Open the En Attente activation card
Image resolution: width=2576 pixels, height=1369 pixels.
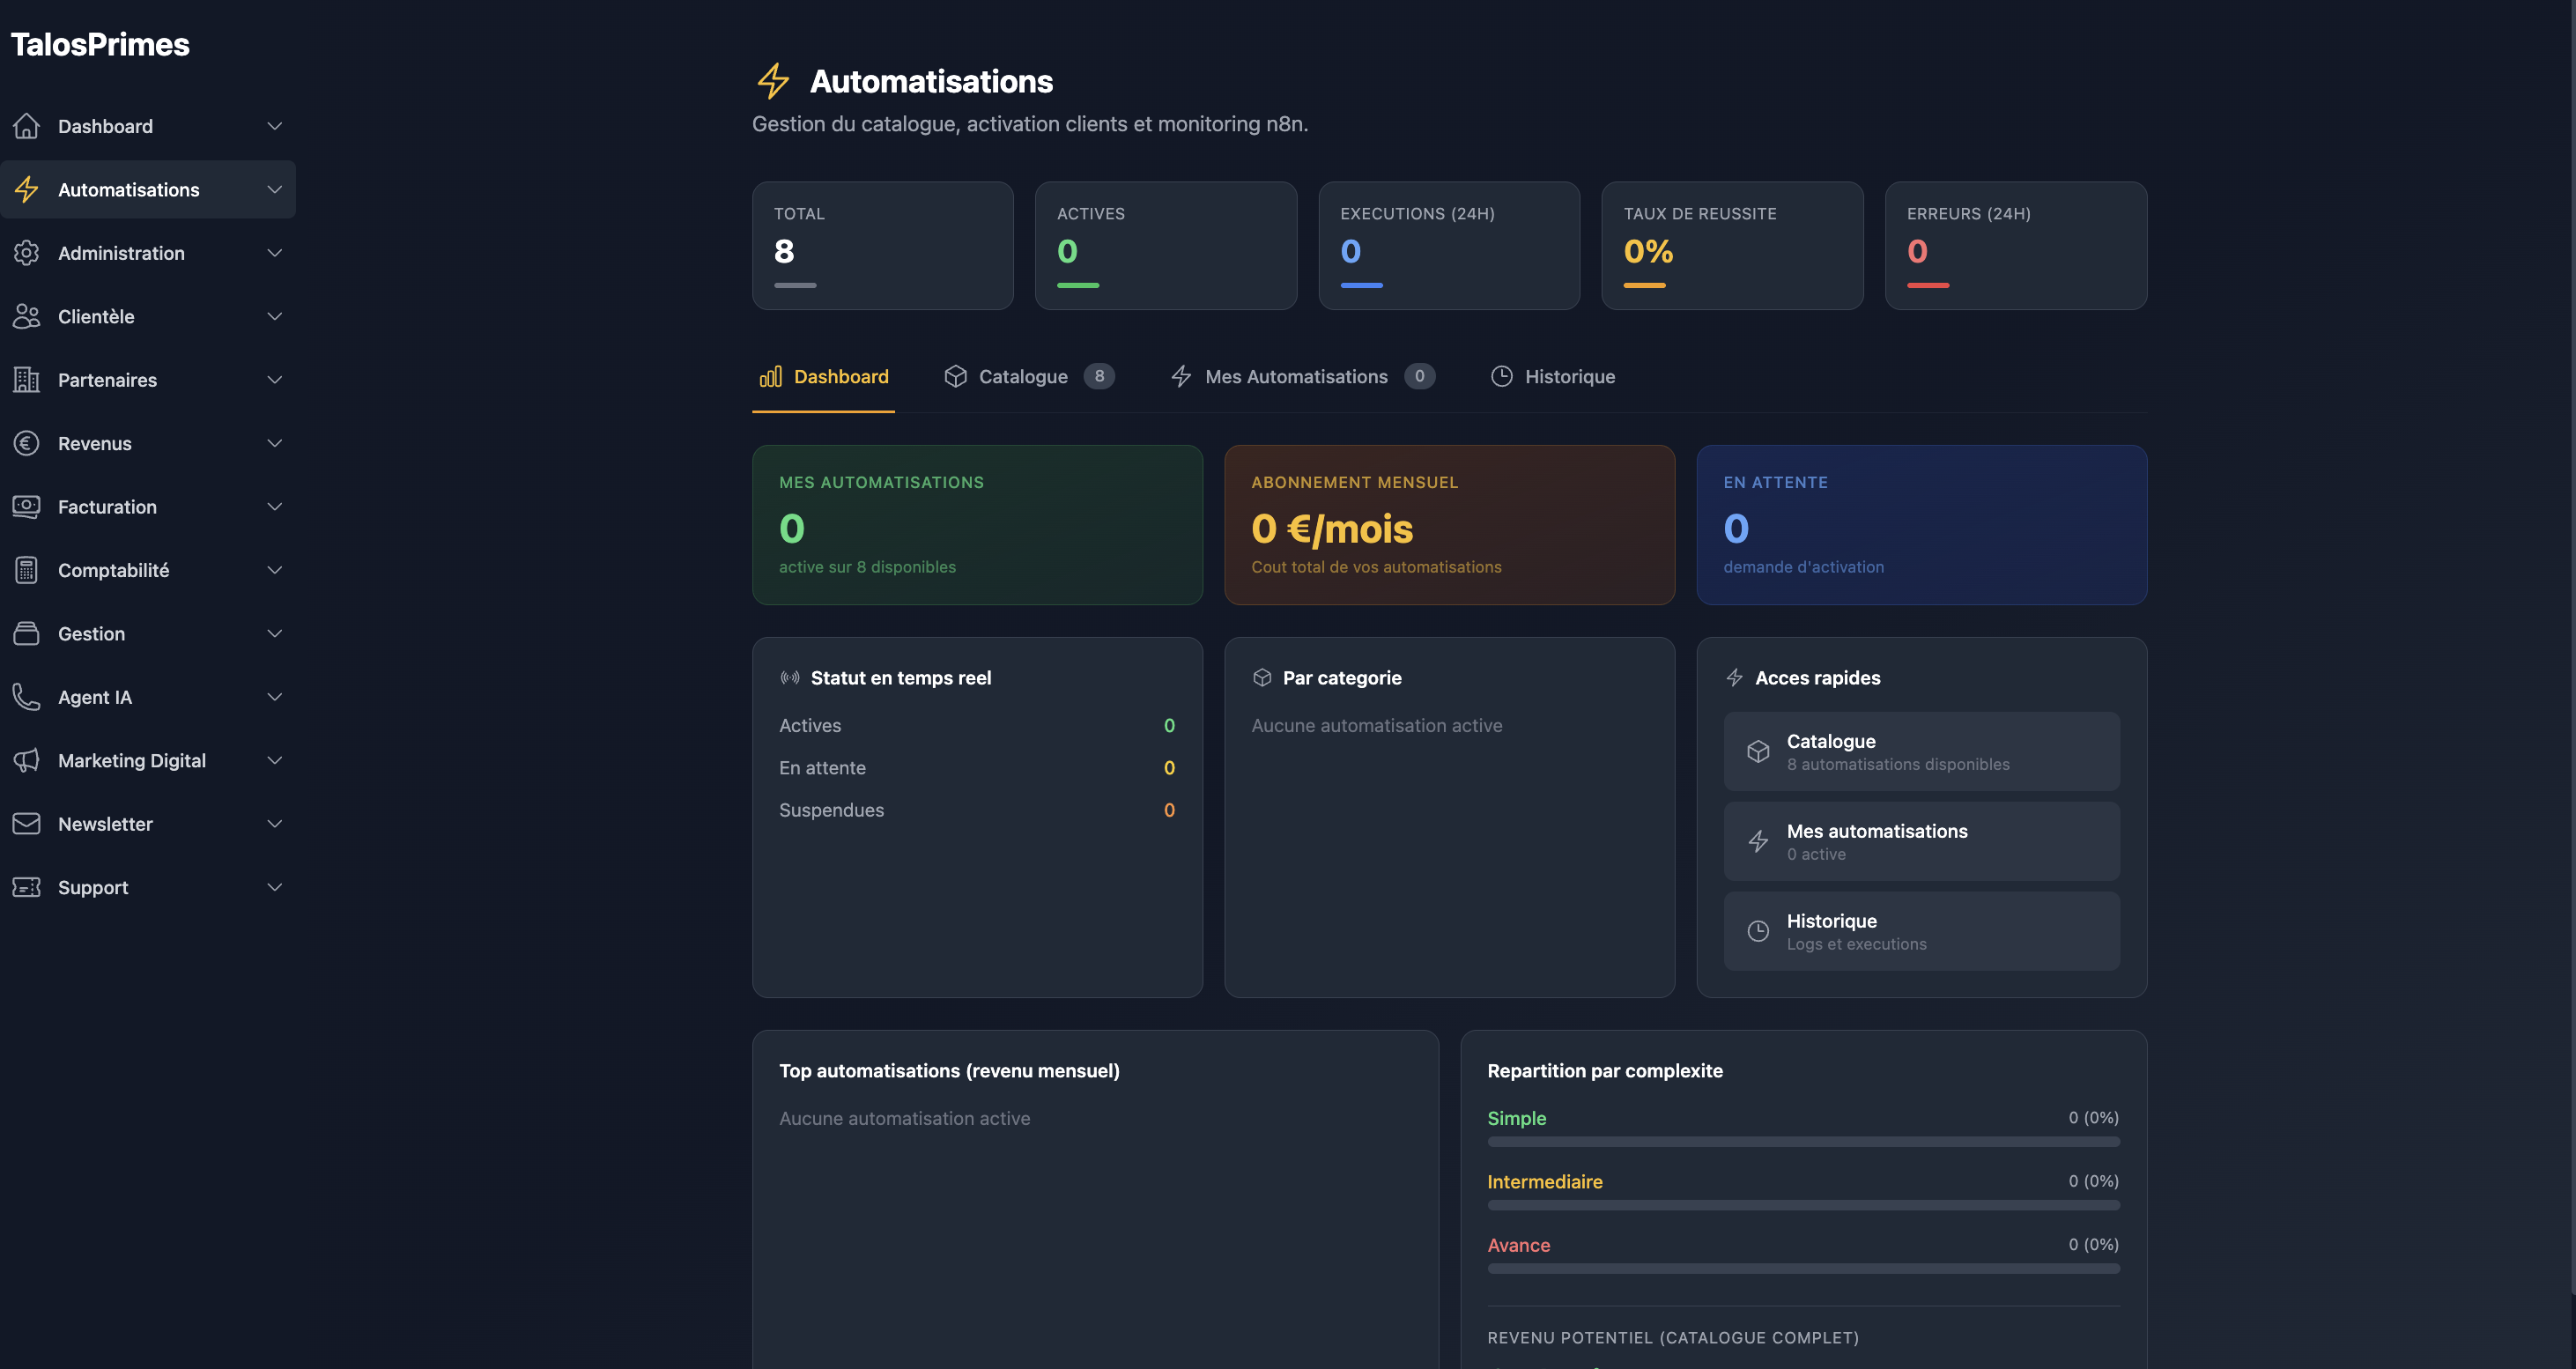click(x=1920, y=525)
